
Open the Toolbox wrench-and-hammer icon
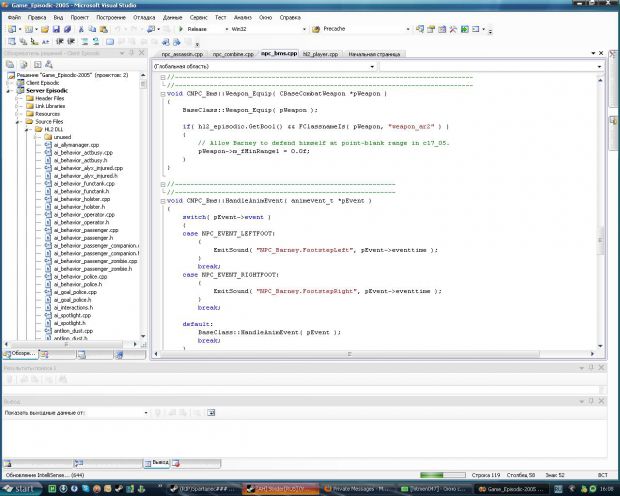(453, 29)
